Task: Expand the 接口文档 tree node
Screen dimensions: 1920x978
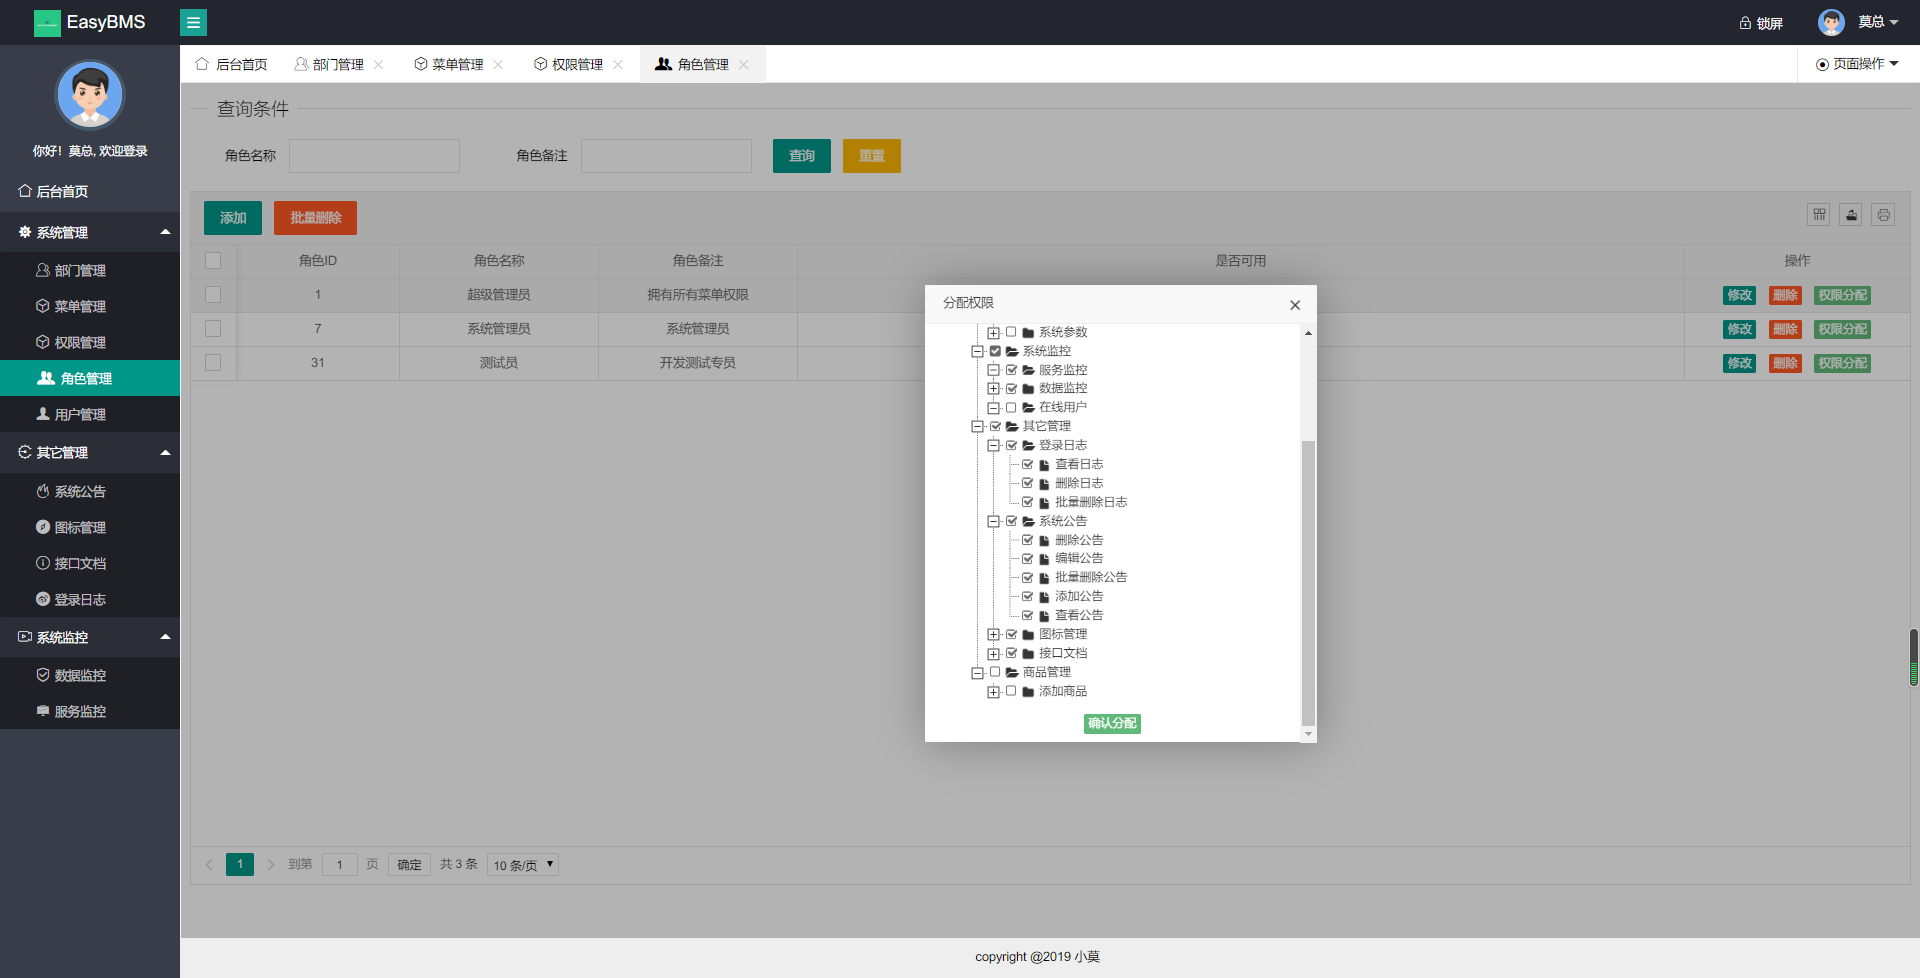Action: click(x=993, y=654)
